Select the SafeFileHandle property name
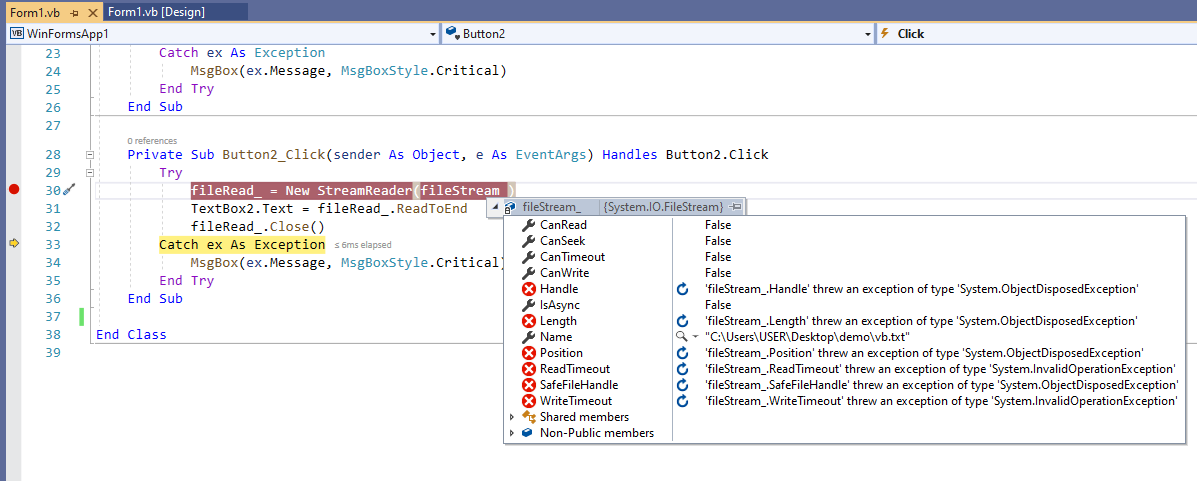Screen dimensions: 1197x481 pyautogui.click(x=579, y=386)
